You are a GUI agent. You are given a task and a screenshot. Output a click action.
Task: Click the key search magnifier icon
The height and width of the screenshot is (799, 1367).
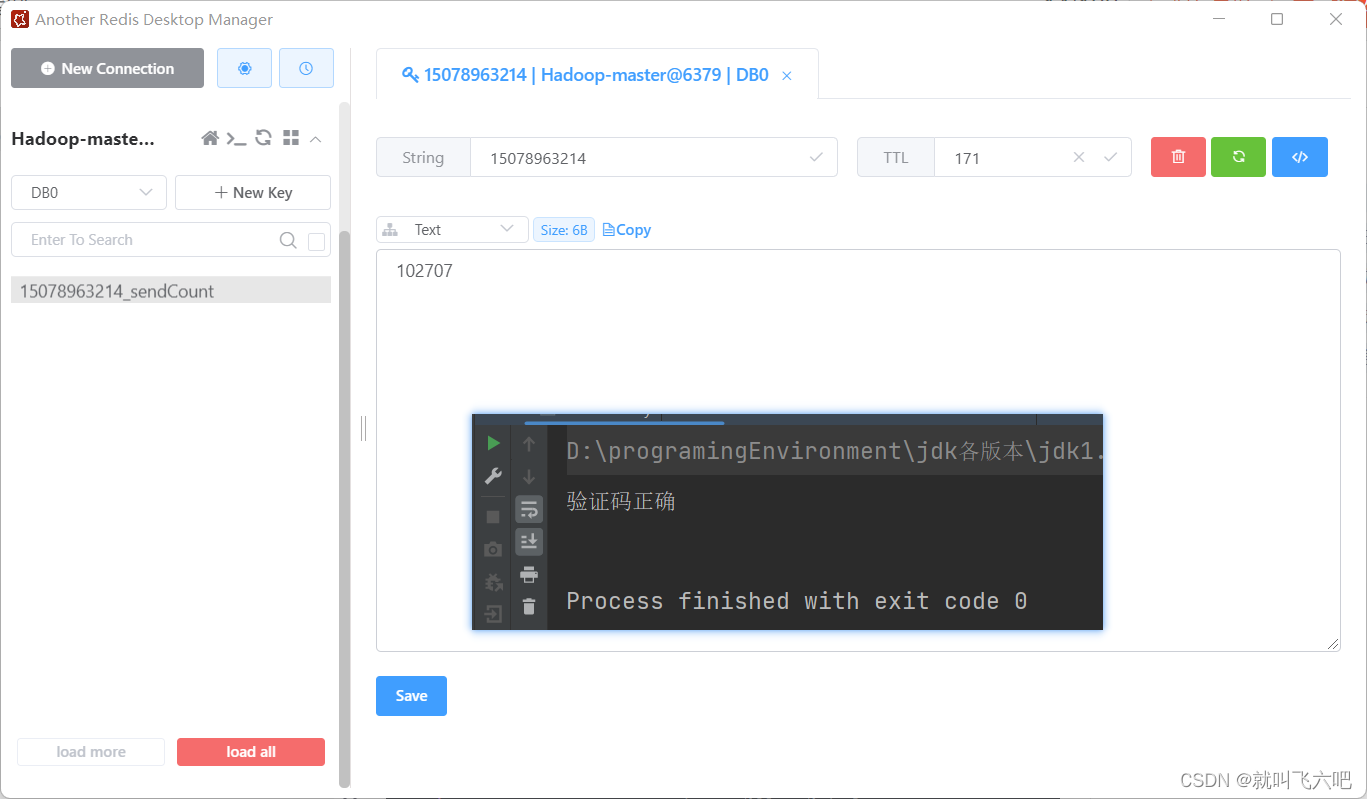click(288, 240)
